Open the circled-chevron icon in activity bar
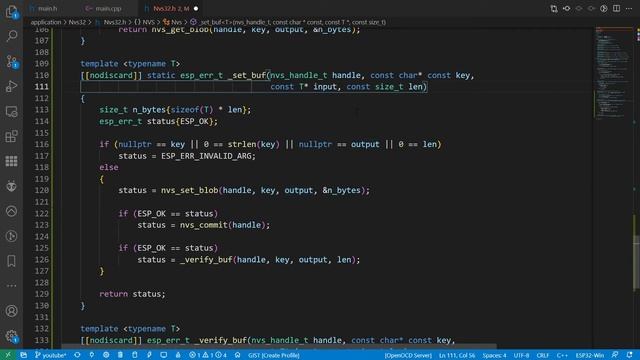The image size is (640, 360). 11,211
